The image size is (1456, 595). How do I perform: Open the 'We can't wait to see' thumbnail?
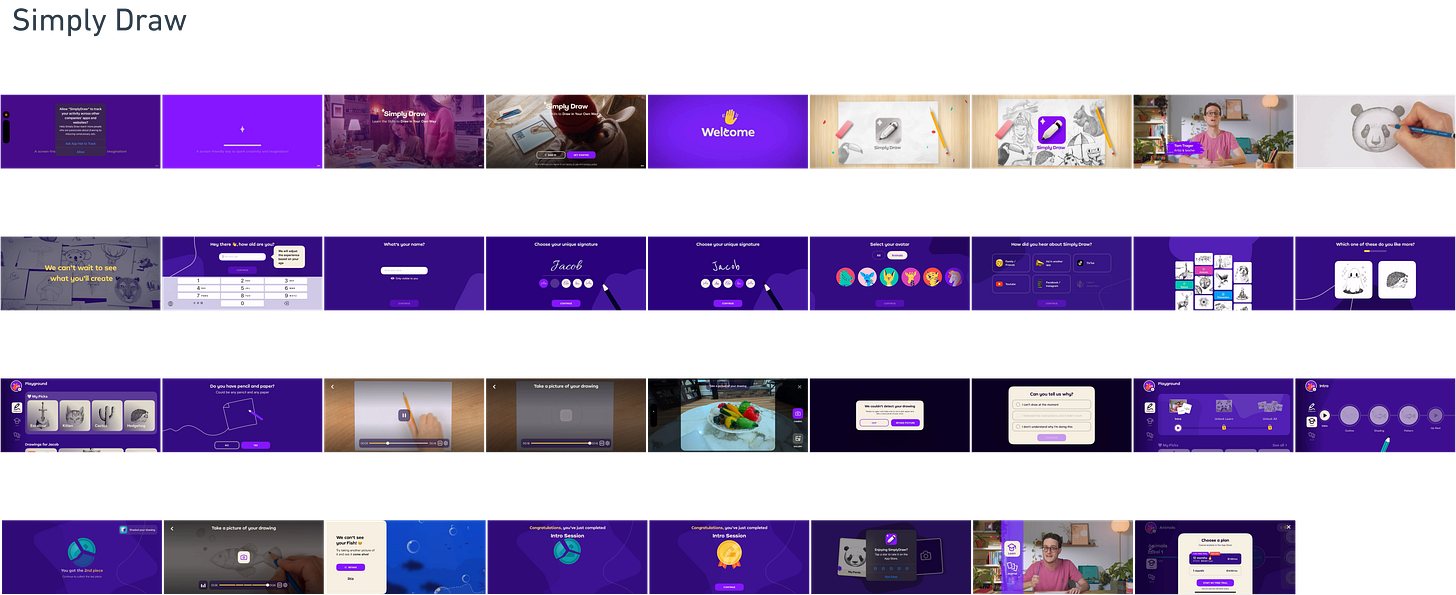tap(80, 273)
